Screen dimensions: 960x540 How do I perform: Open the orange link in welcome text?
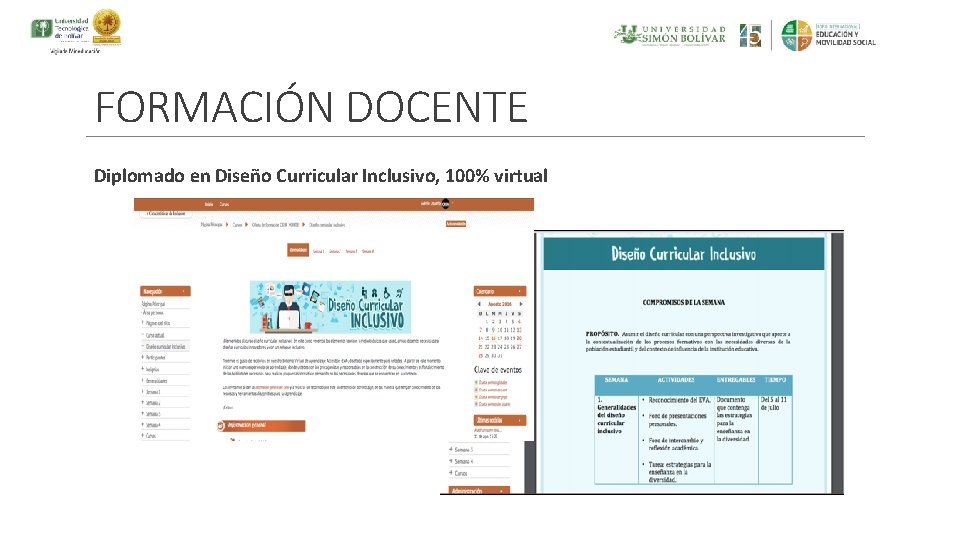click(272, 387)
